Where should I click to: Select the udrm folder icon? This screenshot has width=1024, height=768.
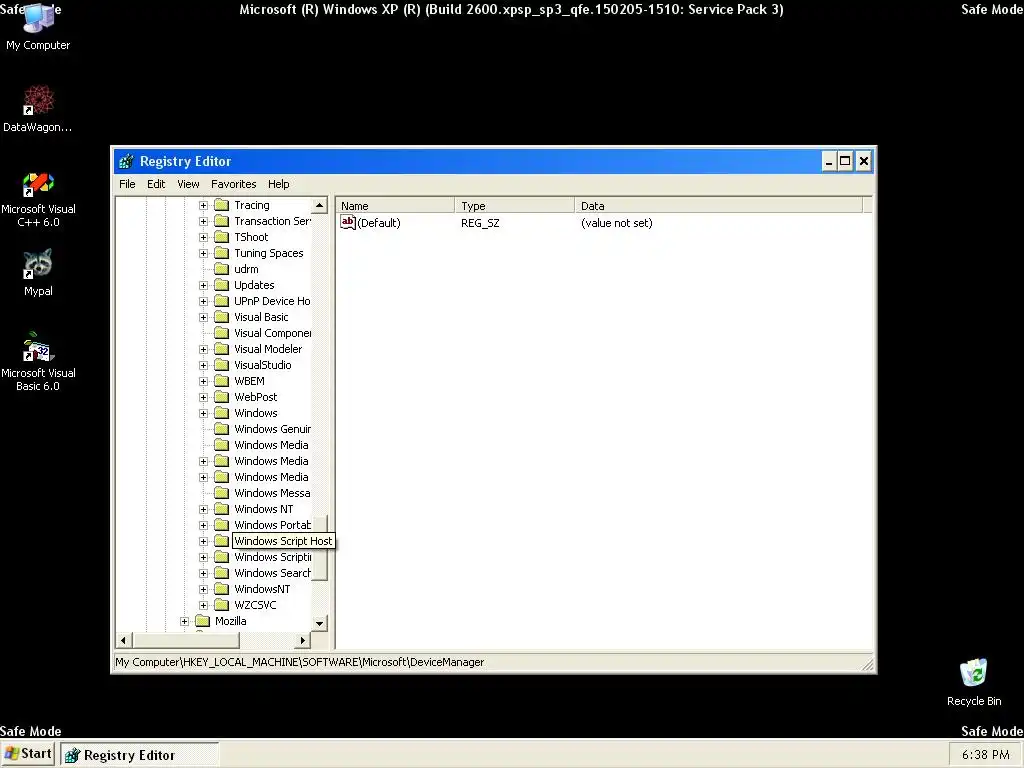point(221,269)
